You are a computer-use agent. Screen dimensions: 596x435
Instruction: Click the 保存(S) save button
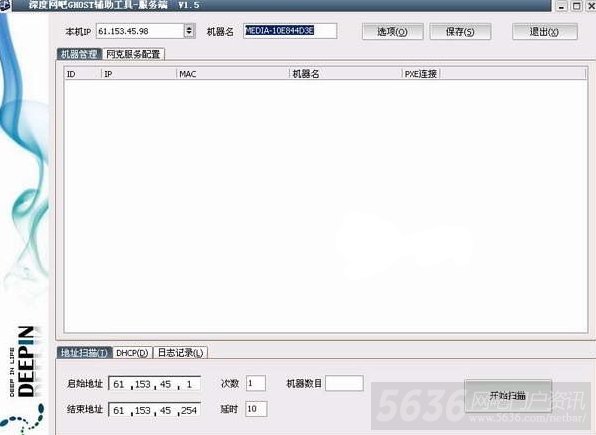(460, 32)
